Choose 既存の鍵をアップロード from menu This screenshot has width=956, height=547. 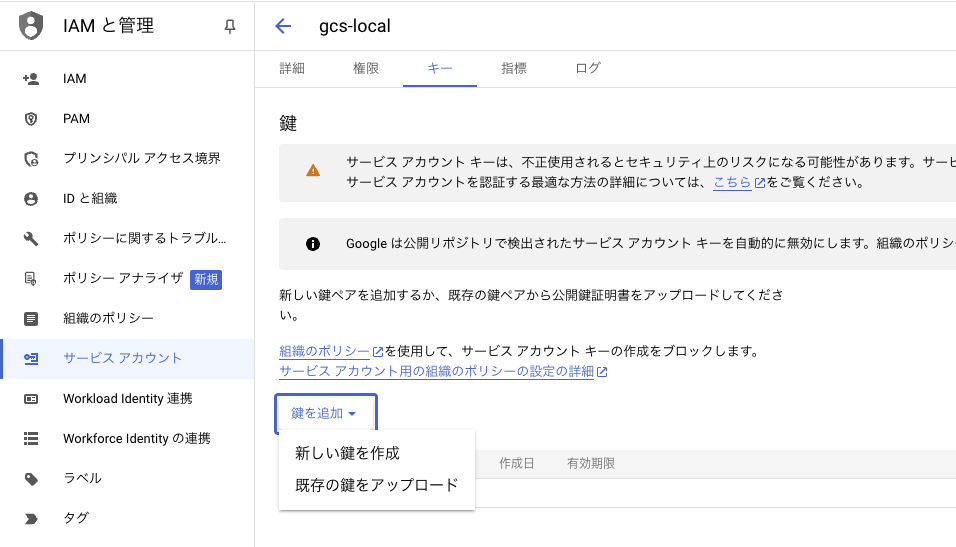(377, 485)
